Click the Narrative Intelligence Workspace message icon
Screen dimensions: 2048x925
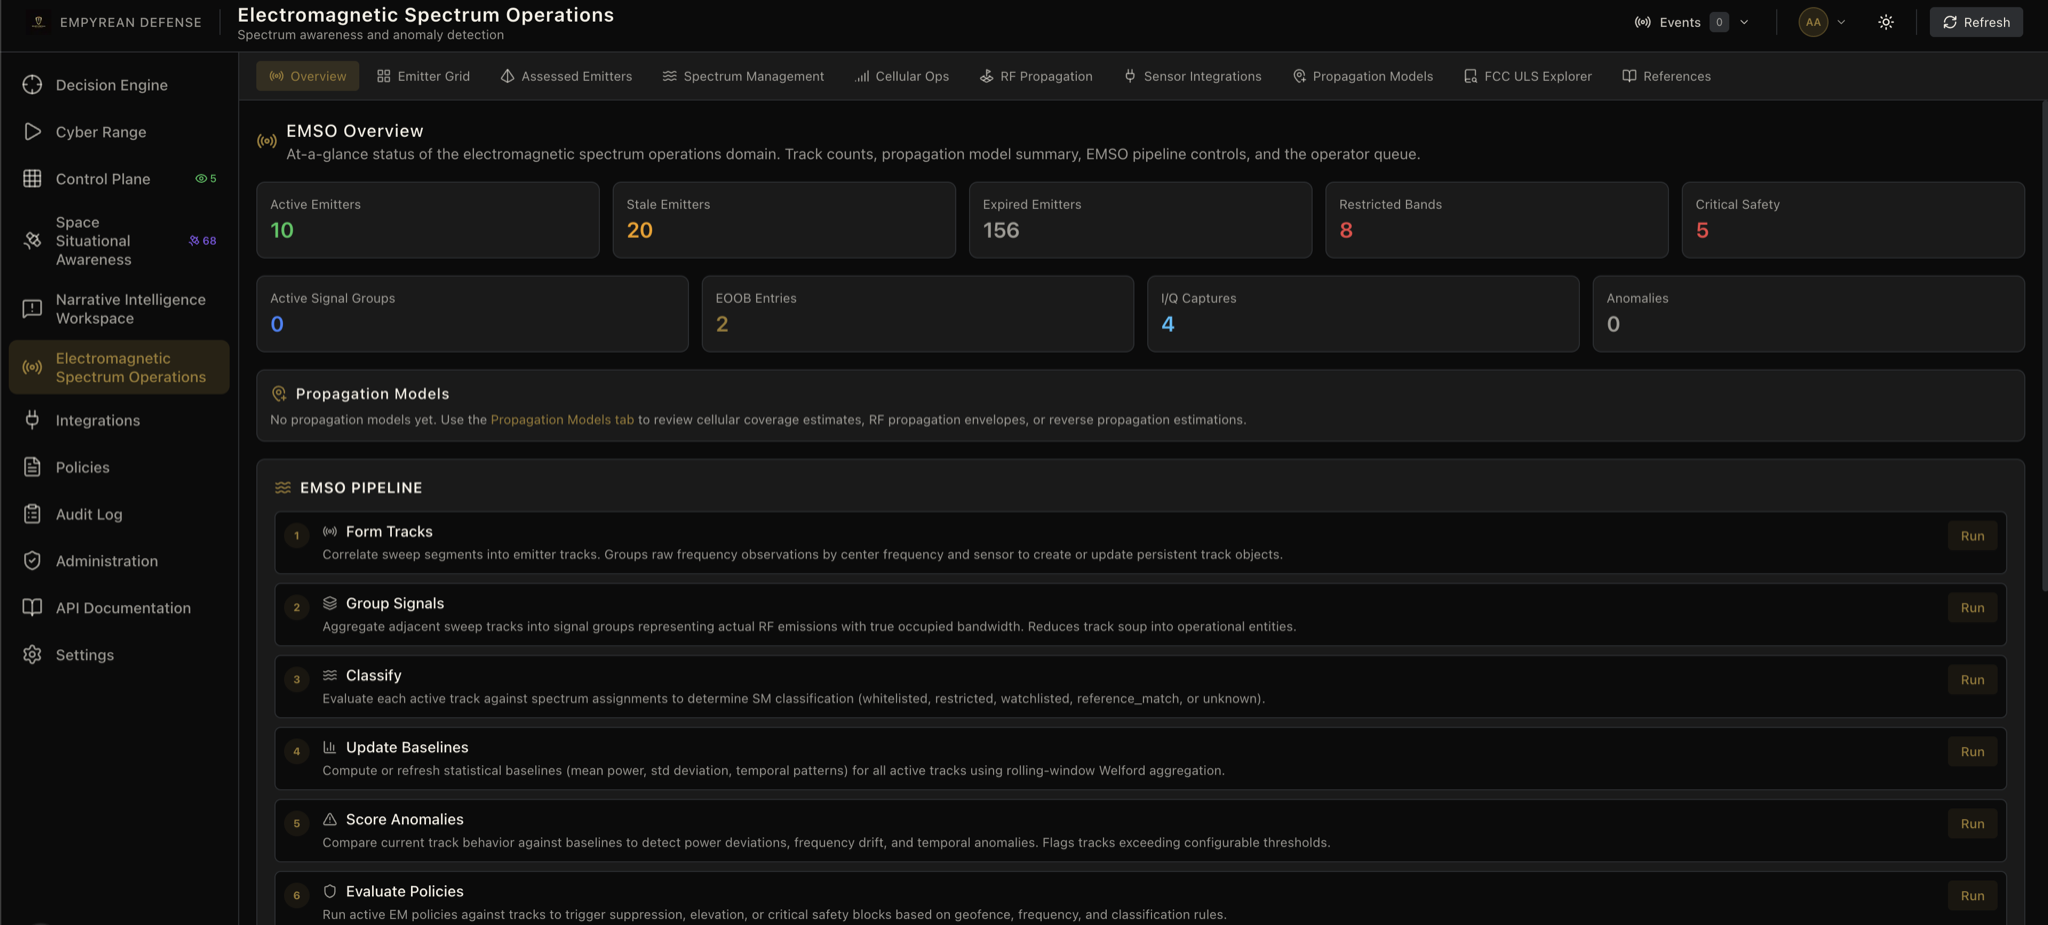pyautogui.click(x=32, y=309)
